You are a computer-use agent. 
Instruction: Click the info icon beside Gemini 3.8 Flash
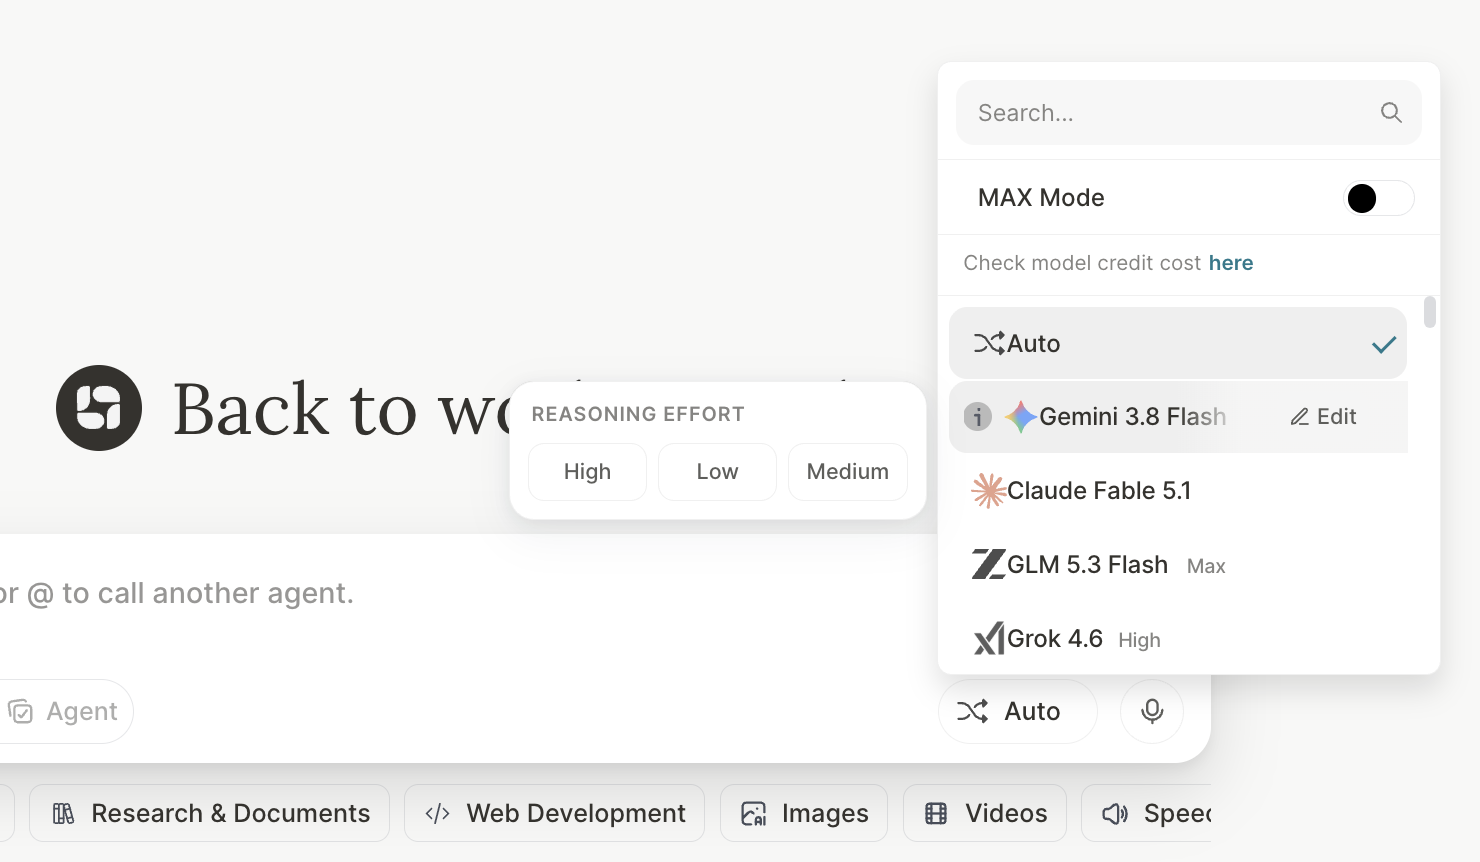coord(978,416)
